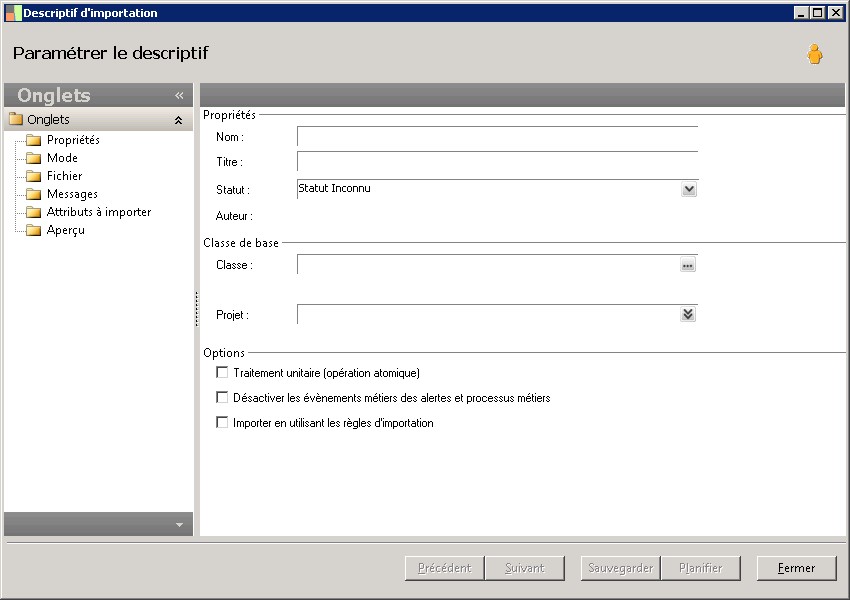This screenshot has width=850, height=600.
Task: Open the Classe browse ellipsis button
Action: 687,265
